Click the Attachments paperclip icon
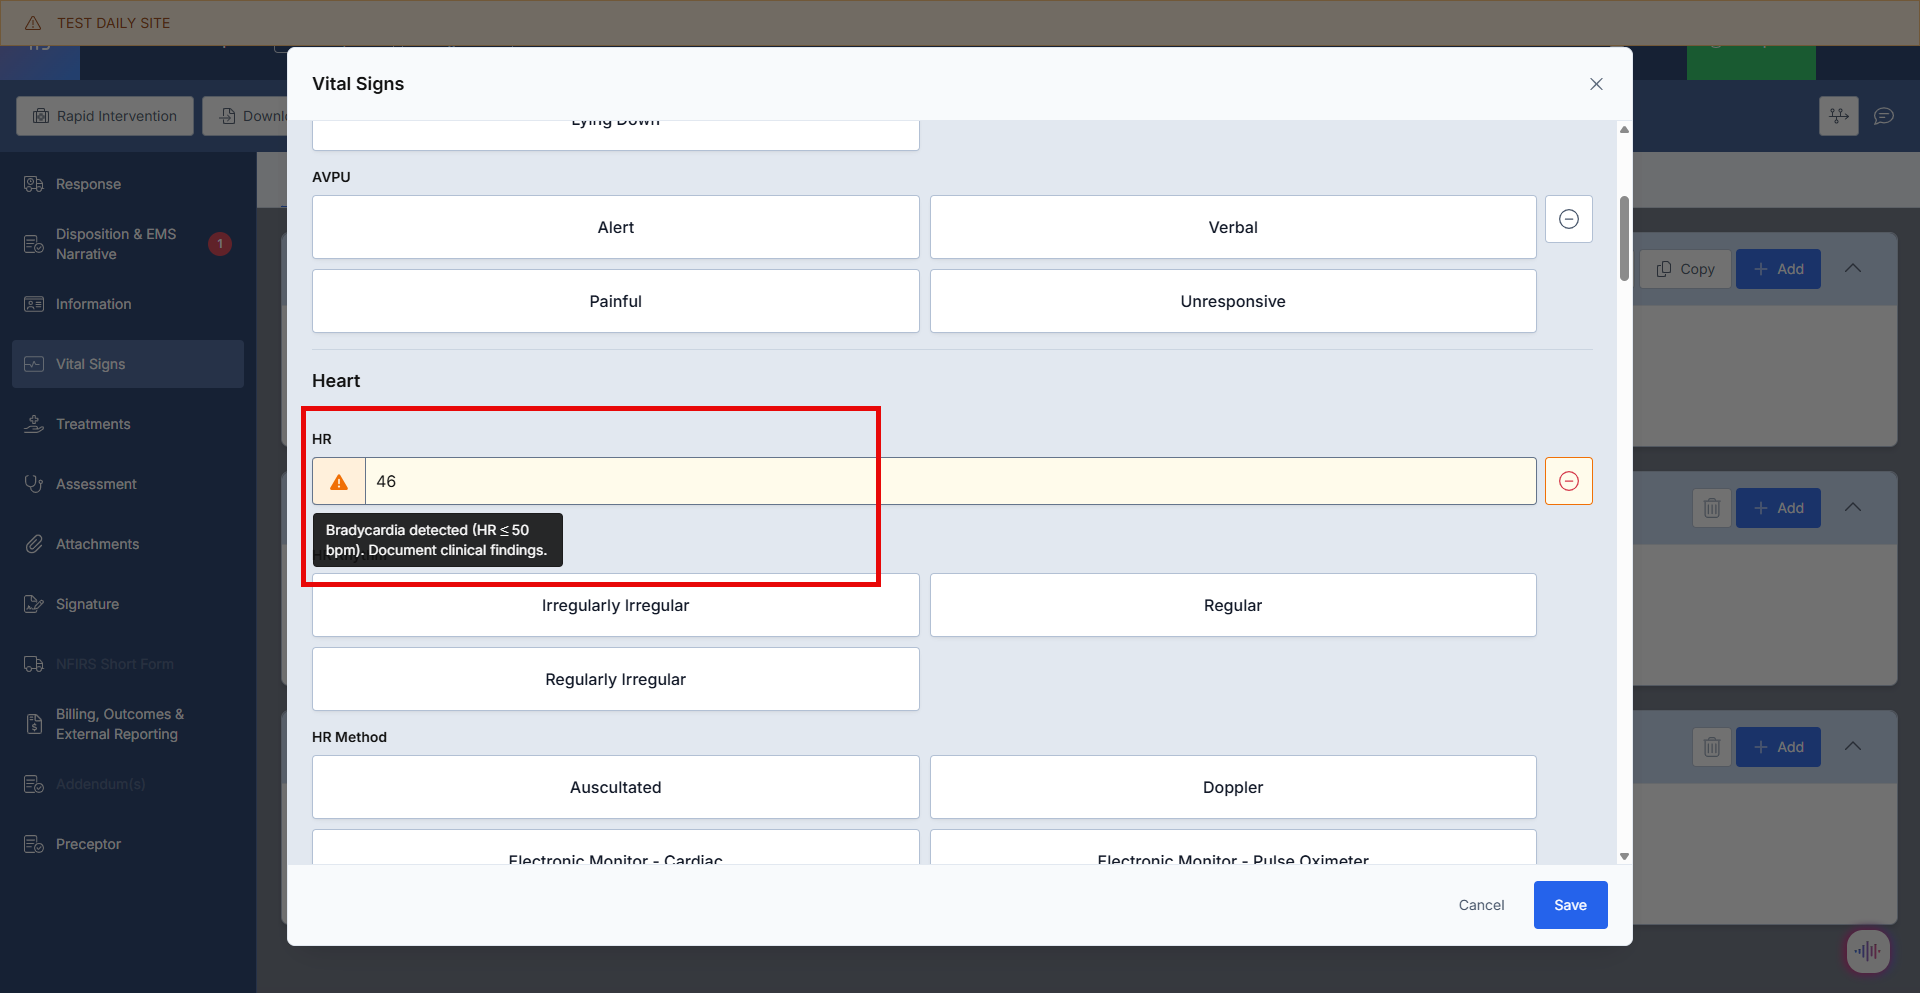 point(34,544)
